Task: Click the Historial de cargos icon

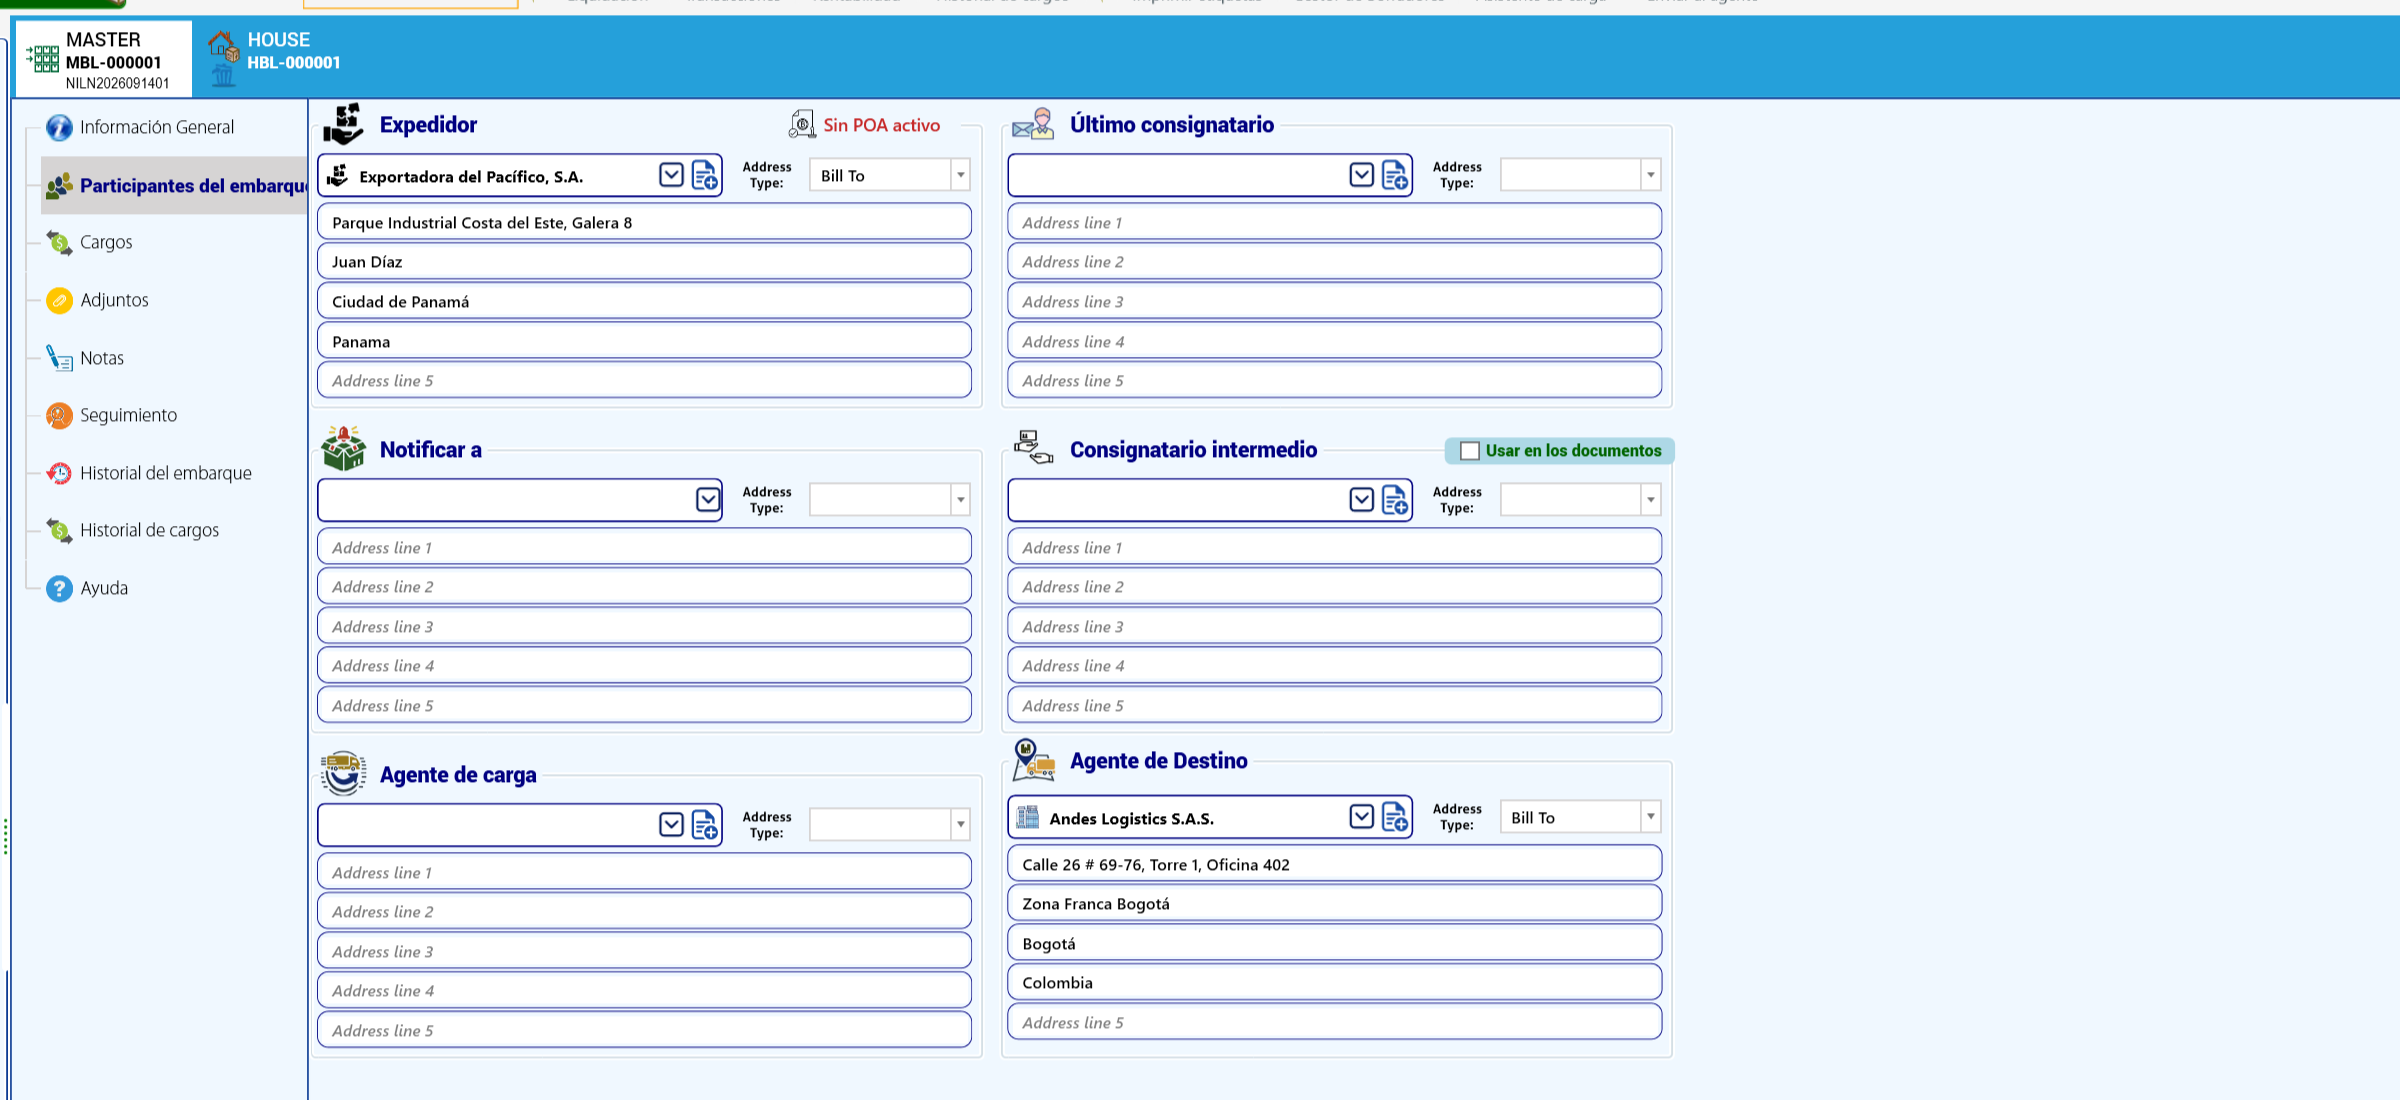Action: tap(60, 530)
